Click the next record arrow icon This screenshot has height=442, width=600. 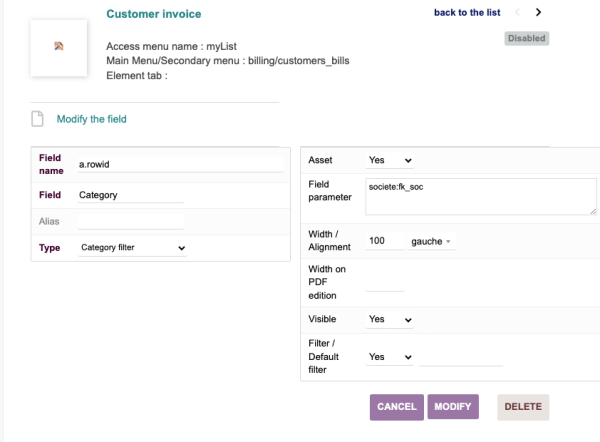pyautogui.click(x=538, y=13)
